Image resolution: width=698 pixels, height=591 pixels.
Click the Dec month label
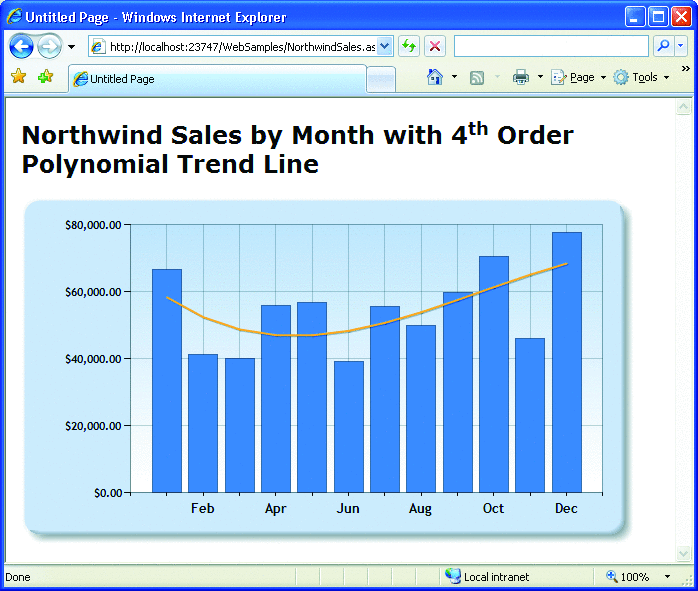point(566,508)
